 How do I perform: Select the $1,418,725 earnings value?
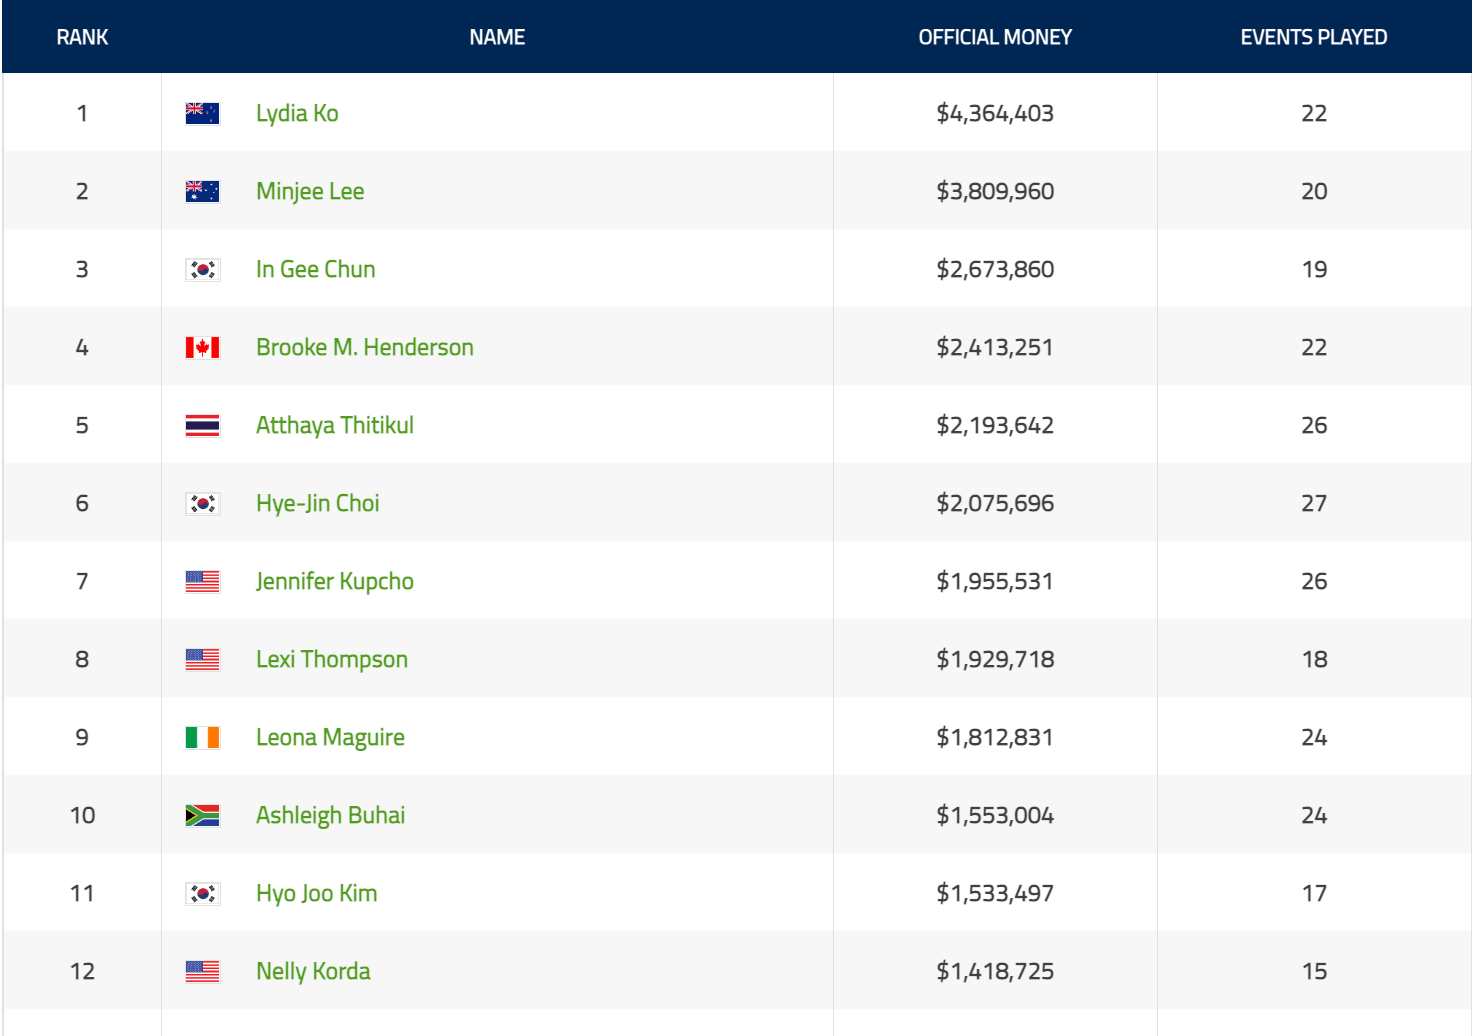click(995, 971)
